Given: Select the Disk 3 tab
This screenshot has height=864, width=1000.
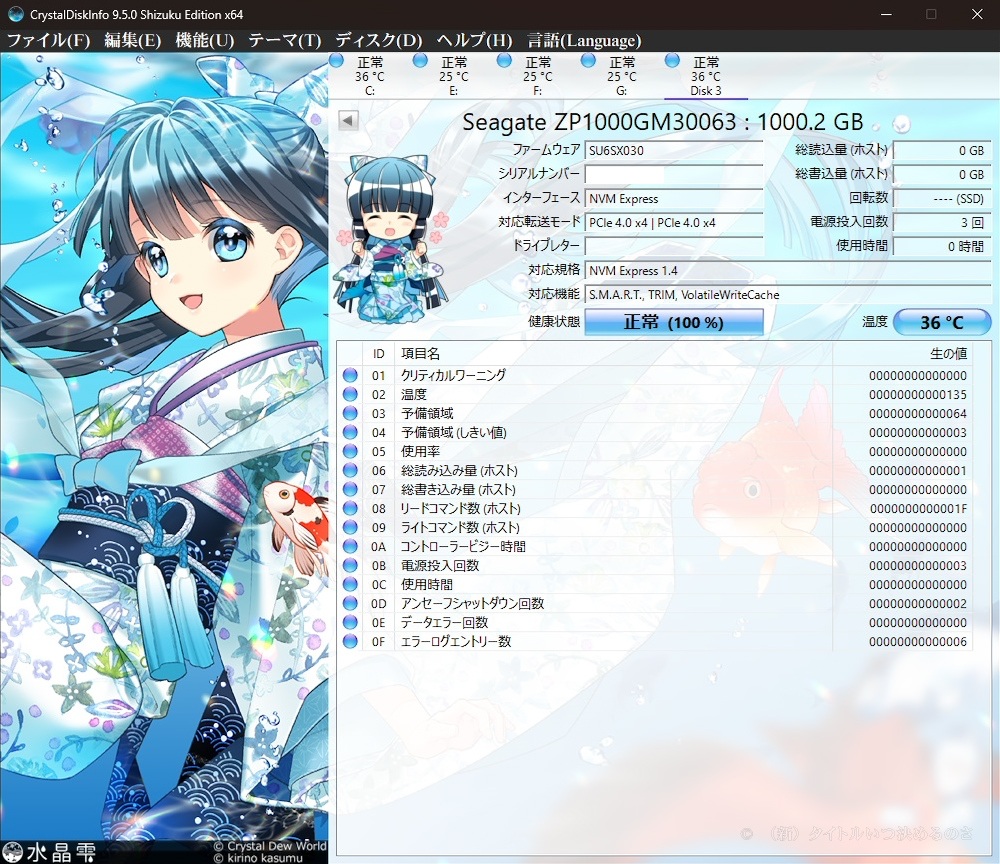Looking at the screenshot, I should click(x=706, y=76).
